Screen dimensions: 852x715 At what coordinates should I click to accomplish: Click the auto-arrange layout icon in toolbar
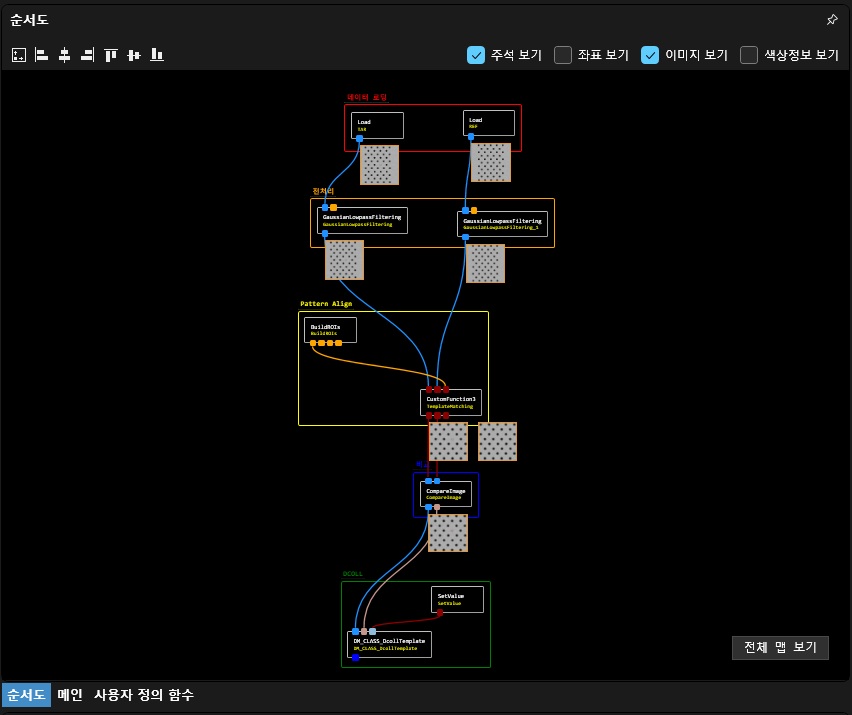point(18,55)
